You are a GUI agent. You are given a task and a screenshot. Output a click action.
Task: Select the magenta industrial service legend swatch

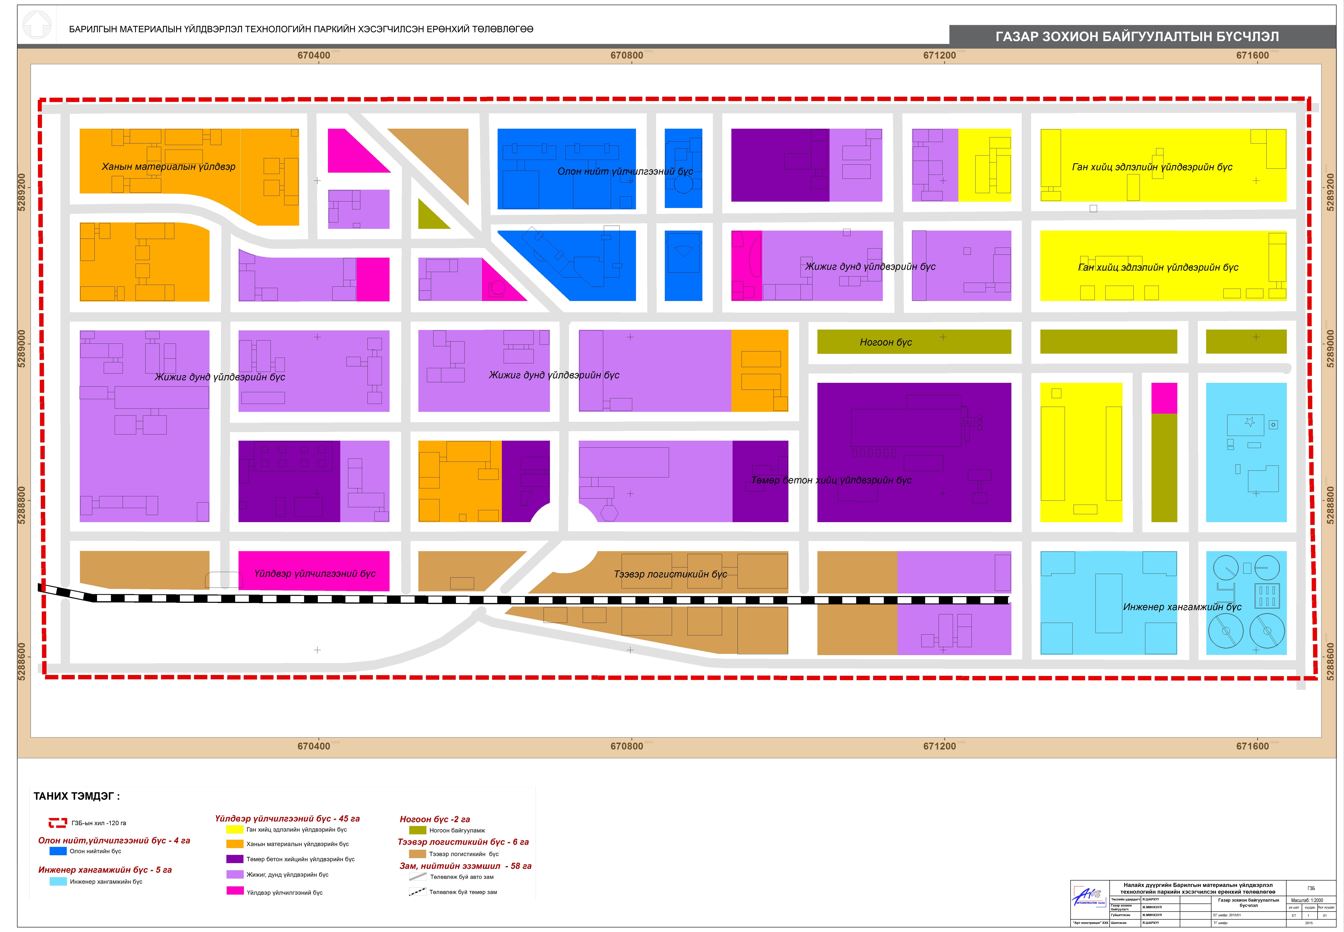(x=234, y=890)
